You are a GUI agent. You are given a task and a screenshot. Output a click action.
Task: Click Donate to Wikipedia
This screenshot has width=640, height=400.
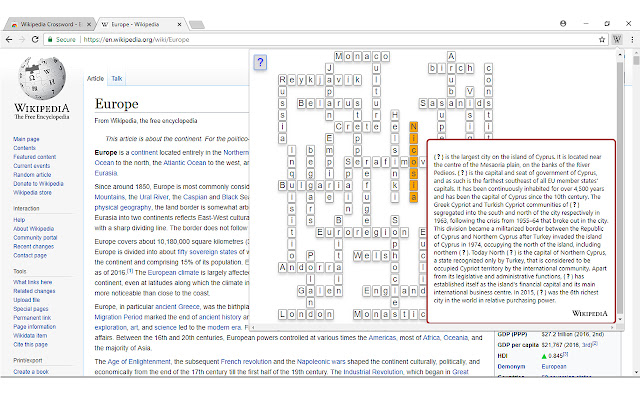point(38,184)
